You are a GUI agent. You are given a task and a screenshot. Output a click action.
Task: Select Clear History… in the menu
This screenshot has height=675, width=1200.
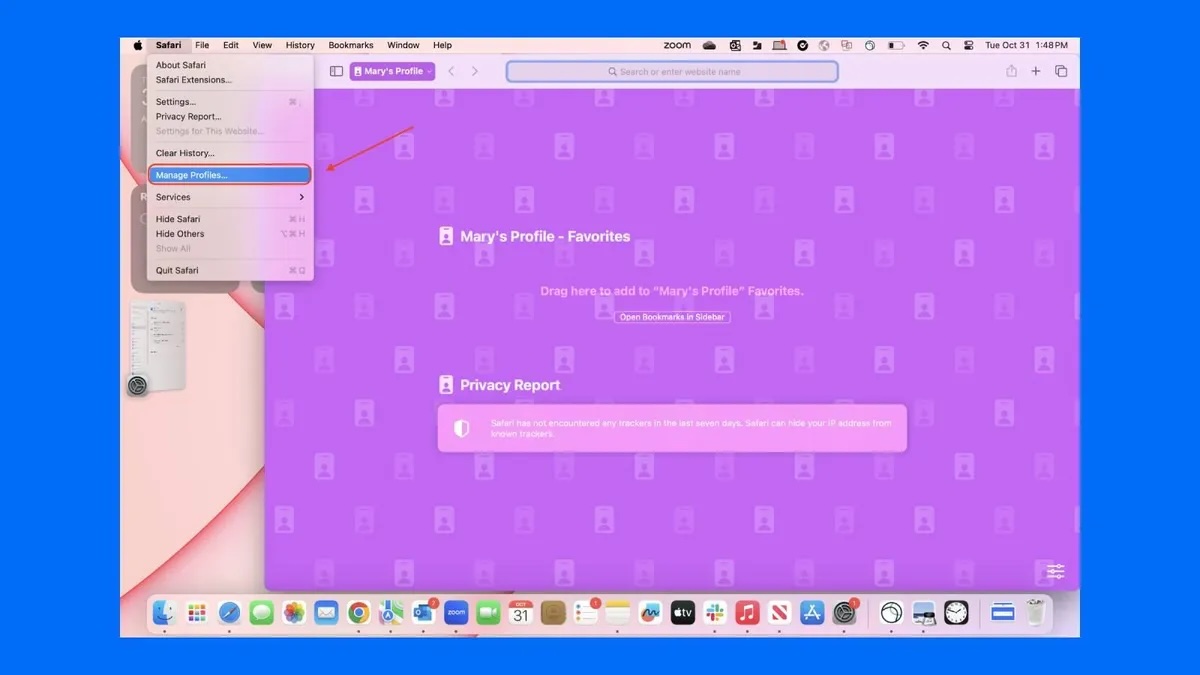coord(230,153)
